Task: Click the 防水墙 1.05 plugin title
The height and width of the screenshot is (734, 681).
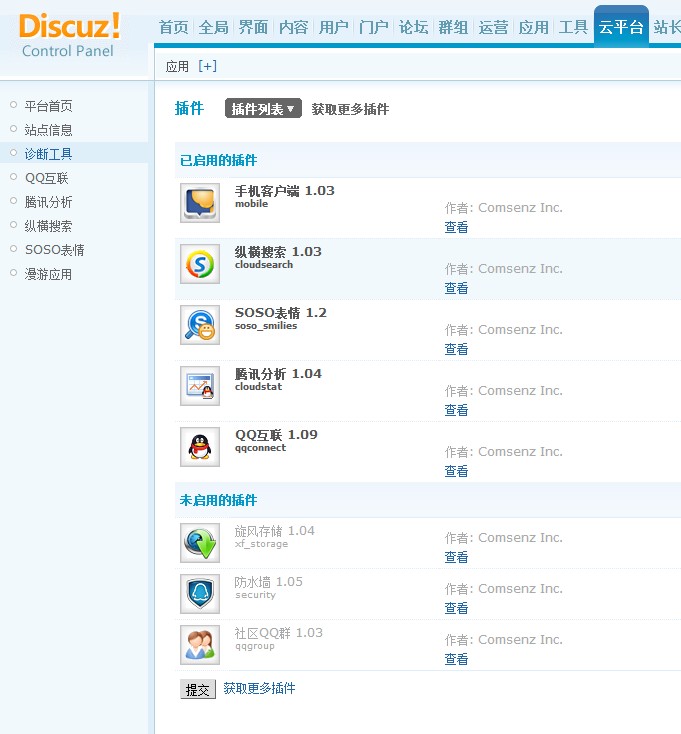Action: coord(269,582)
